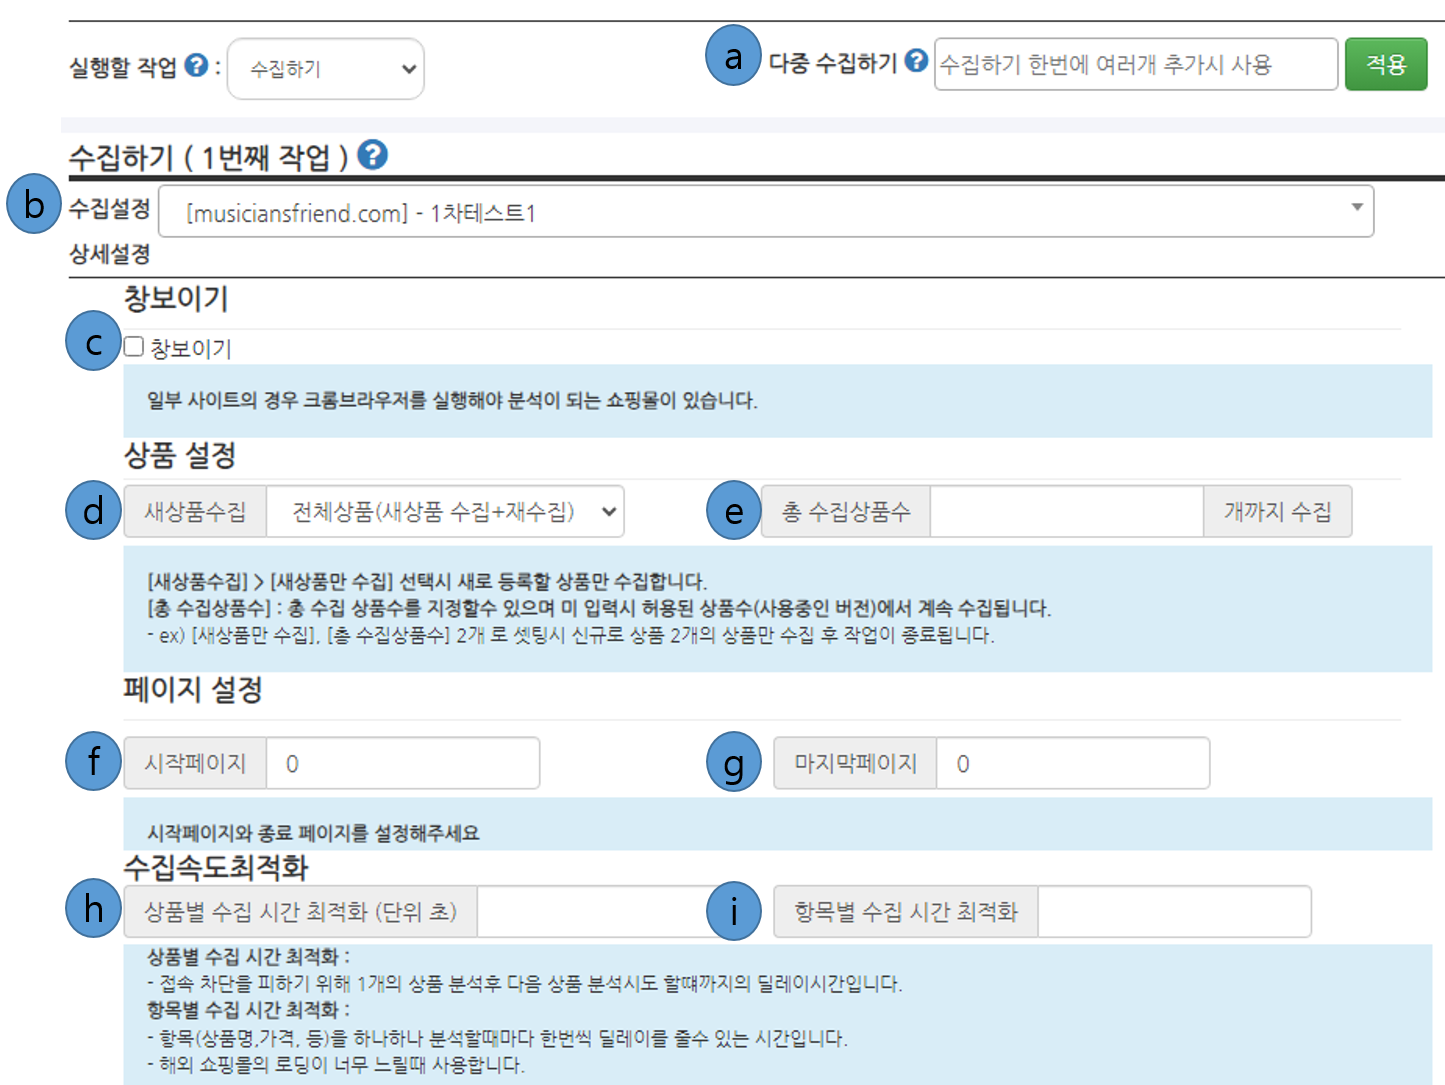Select the 마지막페이지 number field
This screenshot has height=1085, width=1445.
point(1072,764)
